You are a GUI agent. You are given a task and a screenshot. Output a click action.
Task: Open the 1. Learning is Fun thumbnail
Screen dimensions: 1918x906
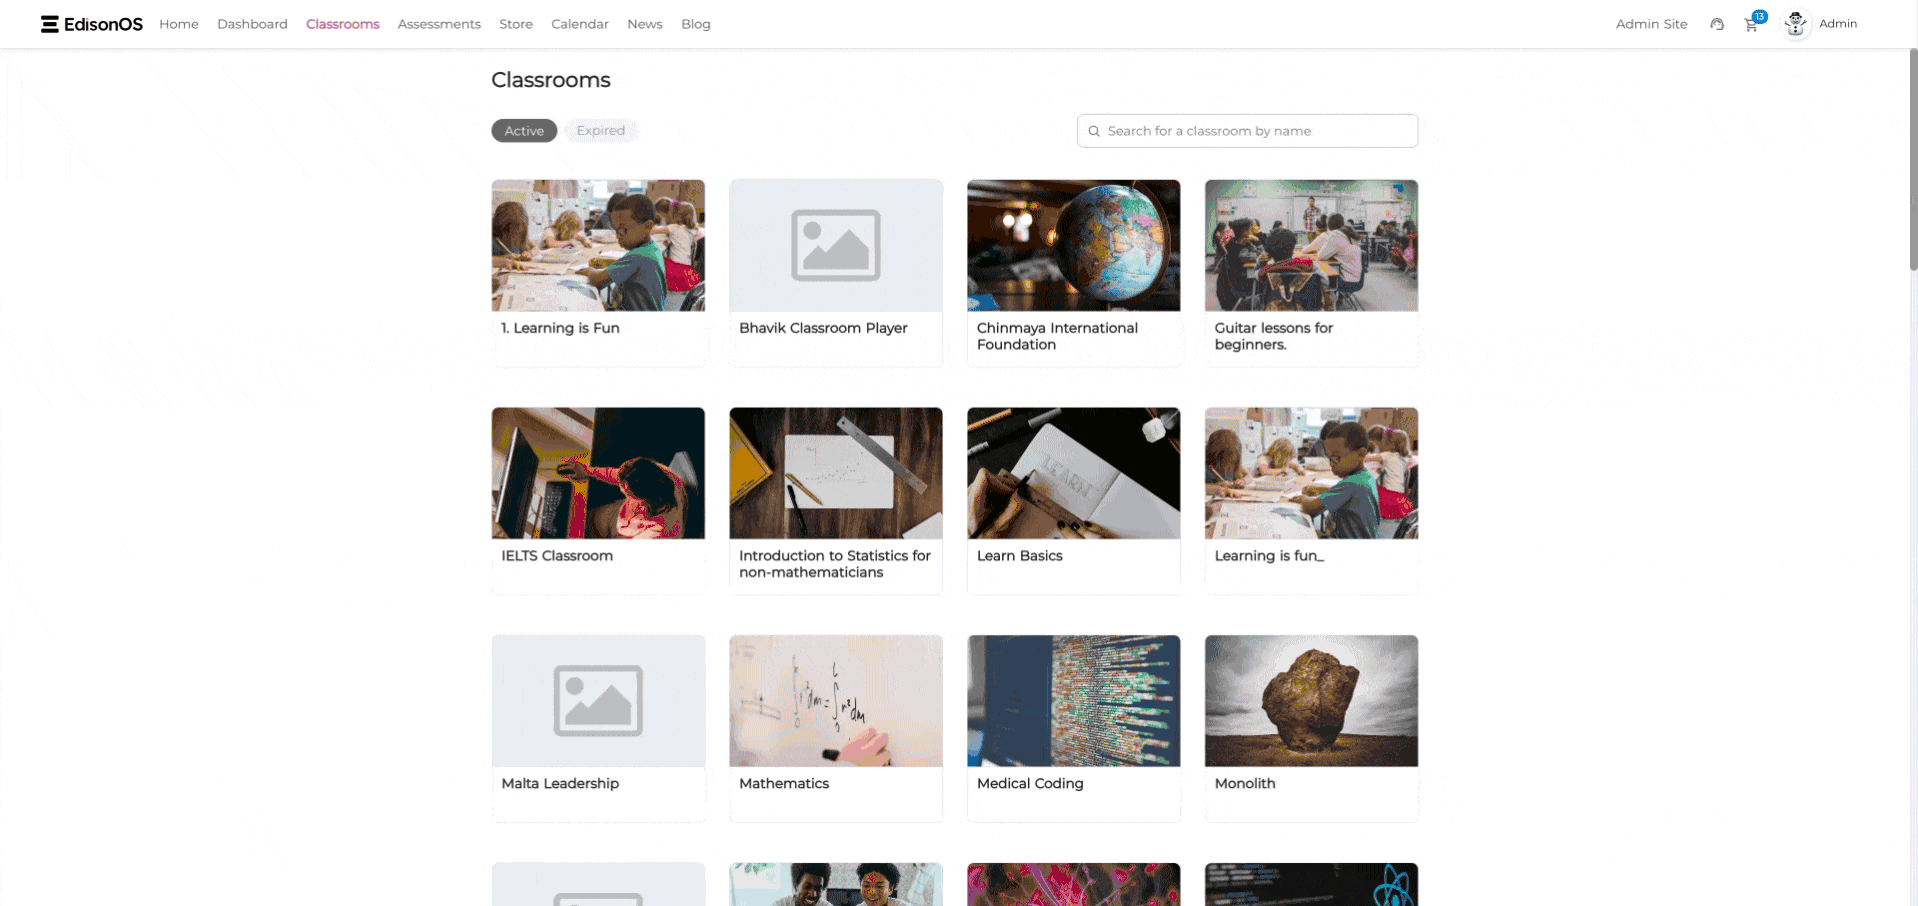pyautogui.click(x=598, y=245)
